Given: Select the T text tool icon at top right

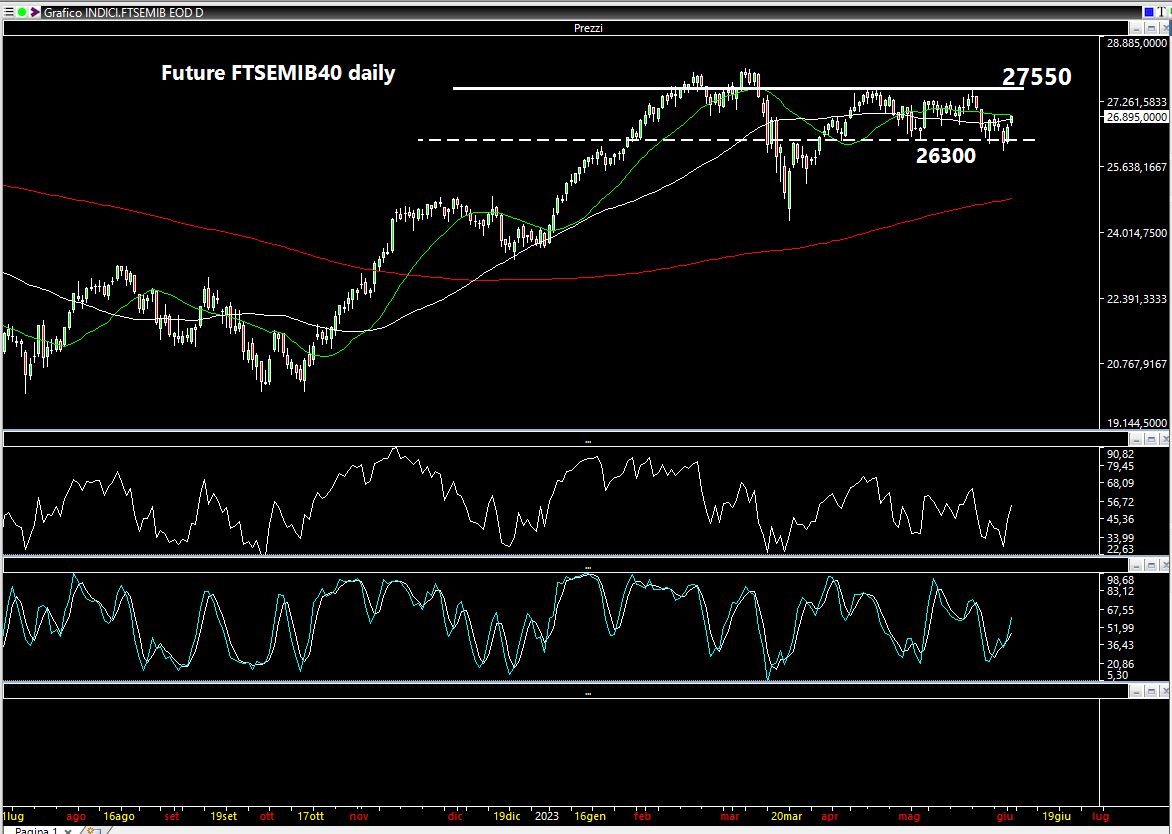Looking at the screenshot, I should (x=1161, y=12).
